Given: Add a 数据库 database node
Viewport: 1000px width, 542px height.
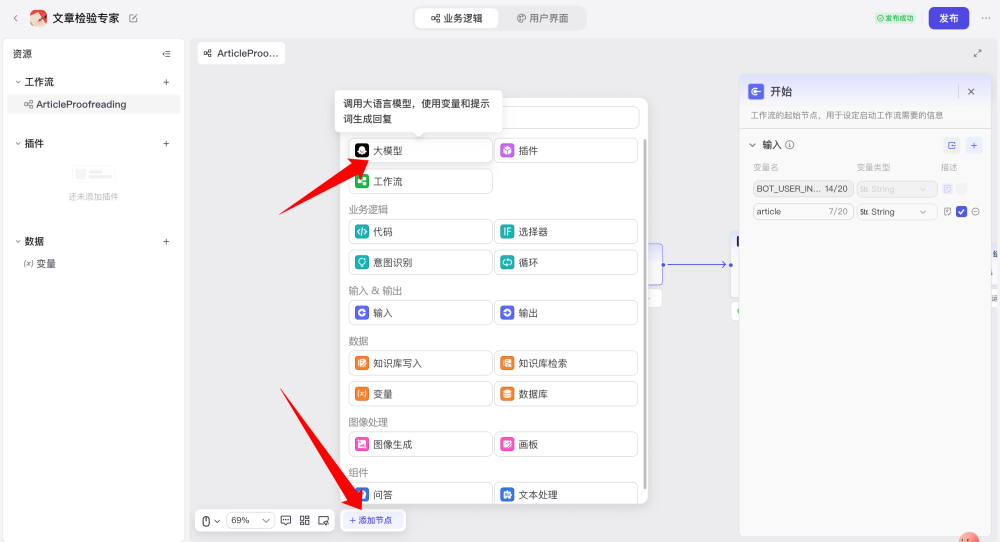Looking at the screenshot, I should pos(566,393).
